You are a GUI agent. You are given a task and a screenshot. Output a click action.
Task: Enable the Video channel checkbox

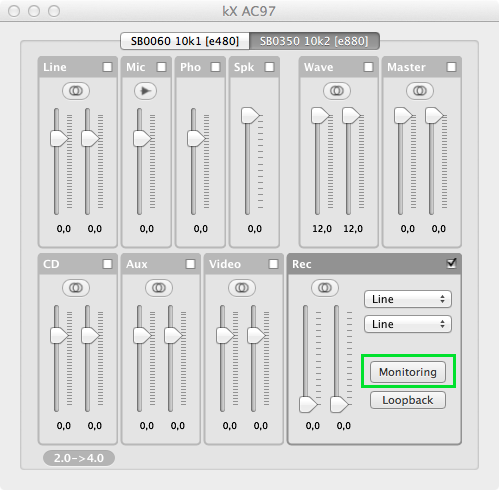(x=273, y=264)
